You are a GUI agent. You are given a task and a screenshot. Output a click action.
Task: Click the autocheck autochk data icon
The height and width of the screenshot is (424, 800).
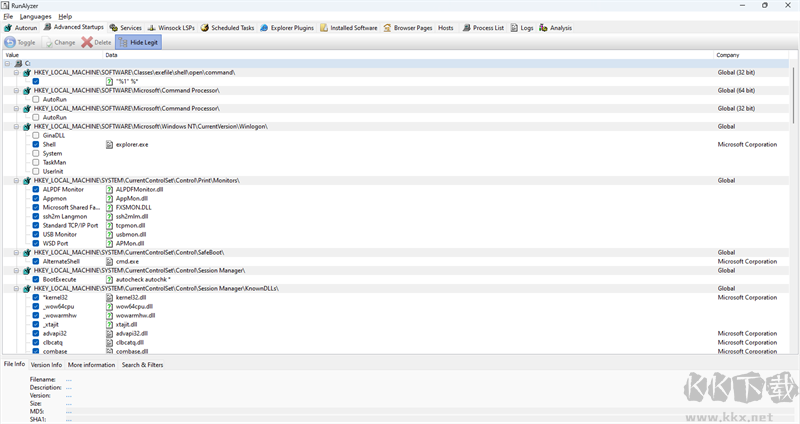coord(109,280)
